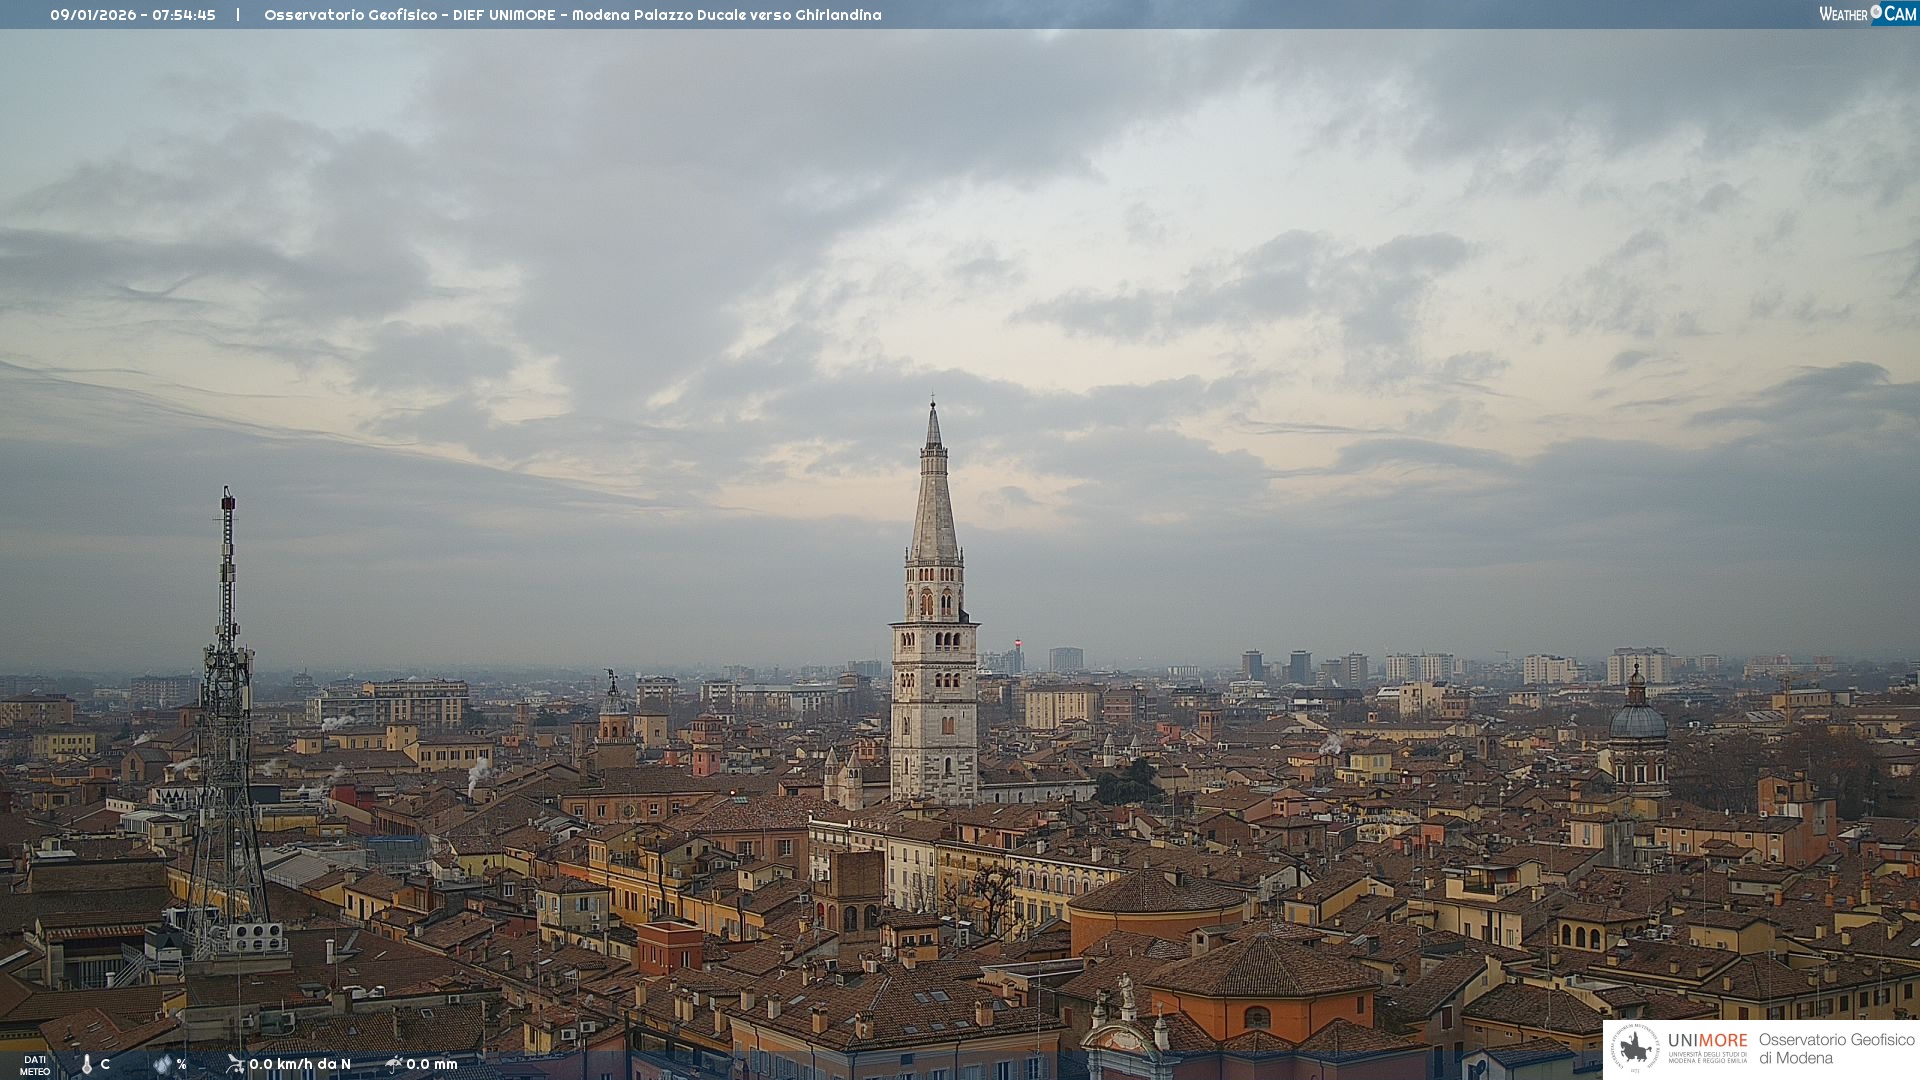Click the 0.0 km/h da N wind reading
The image size is (1920, 1080).
click(x=300, y=1064)
